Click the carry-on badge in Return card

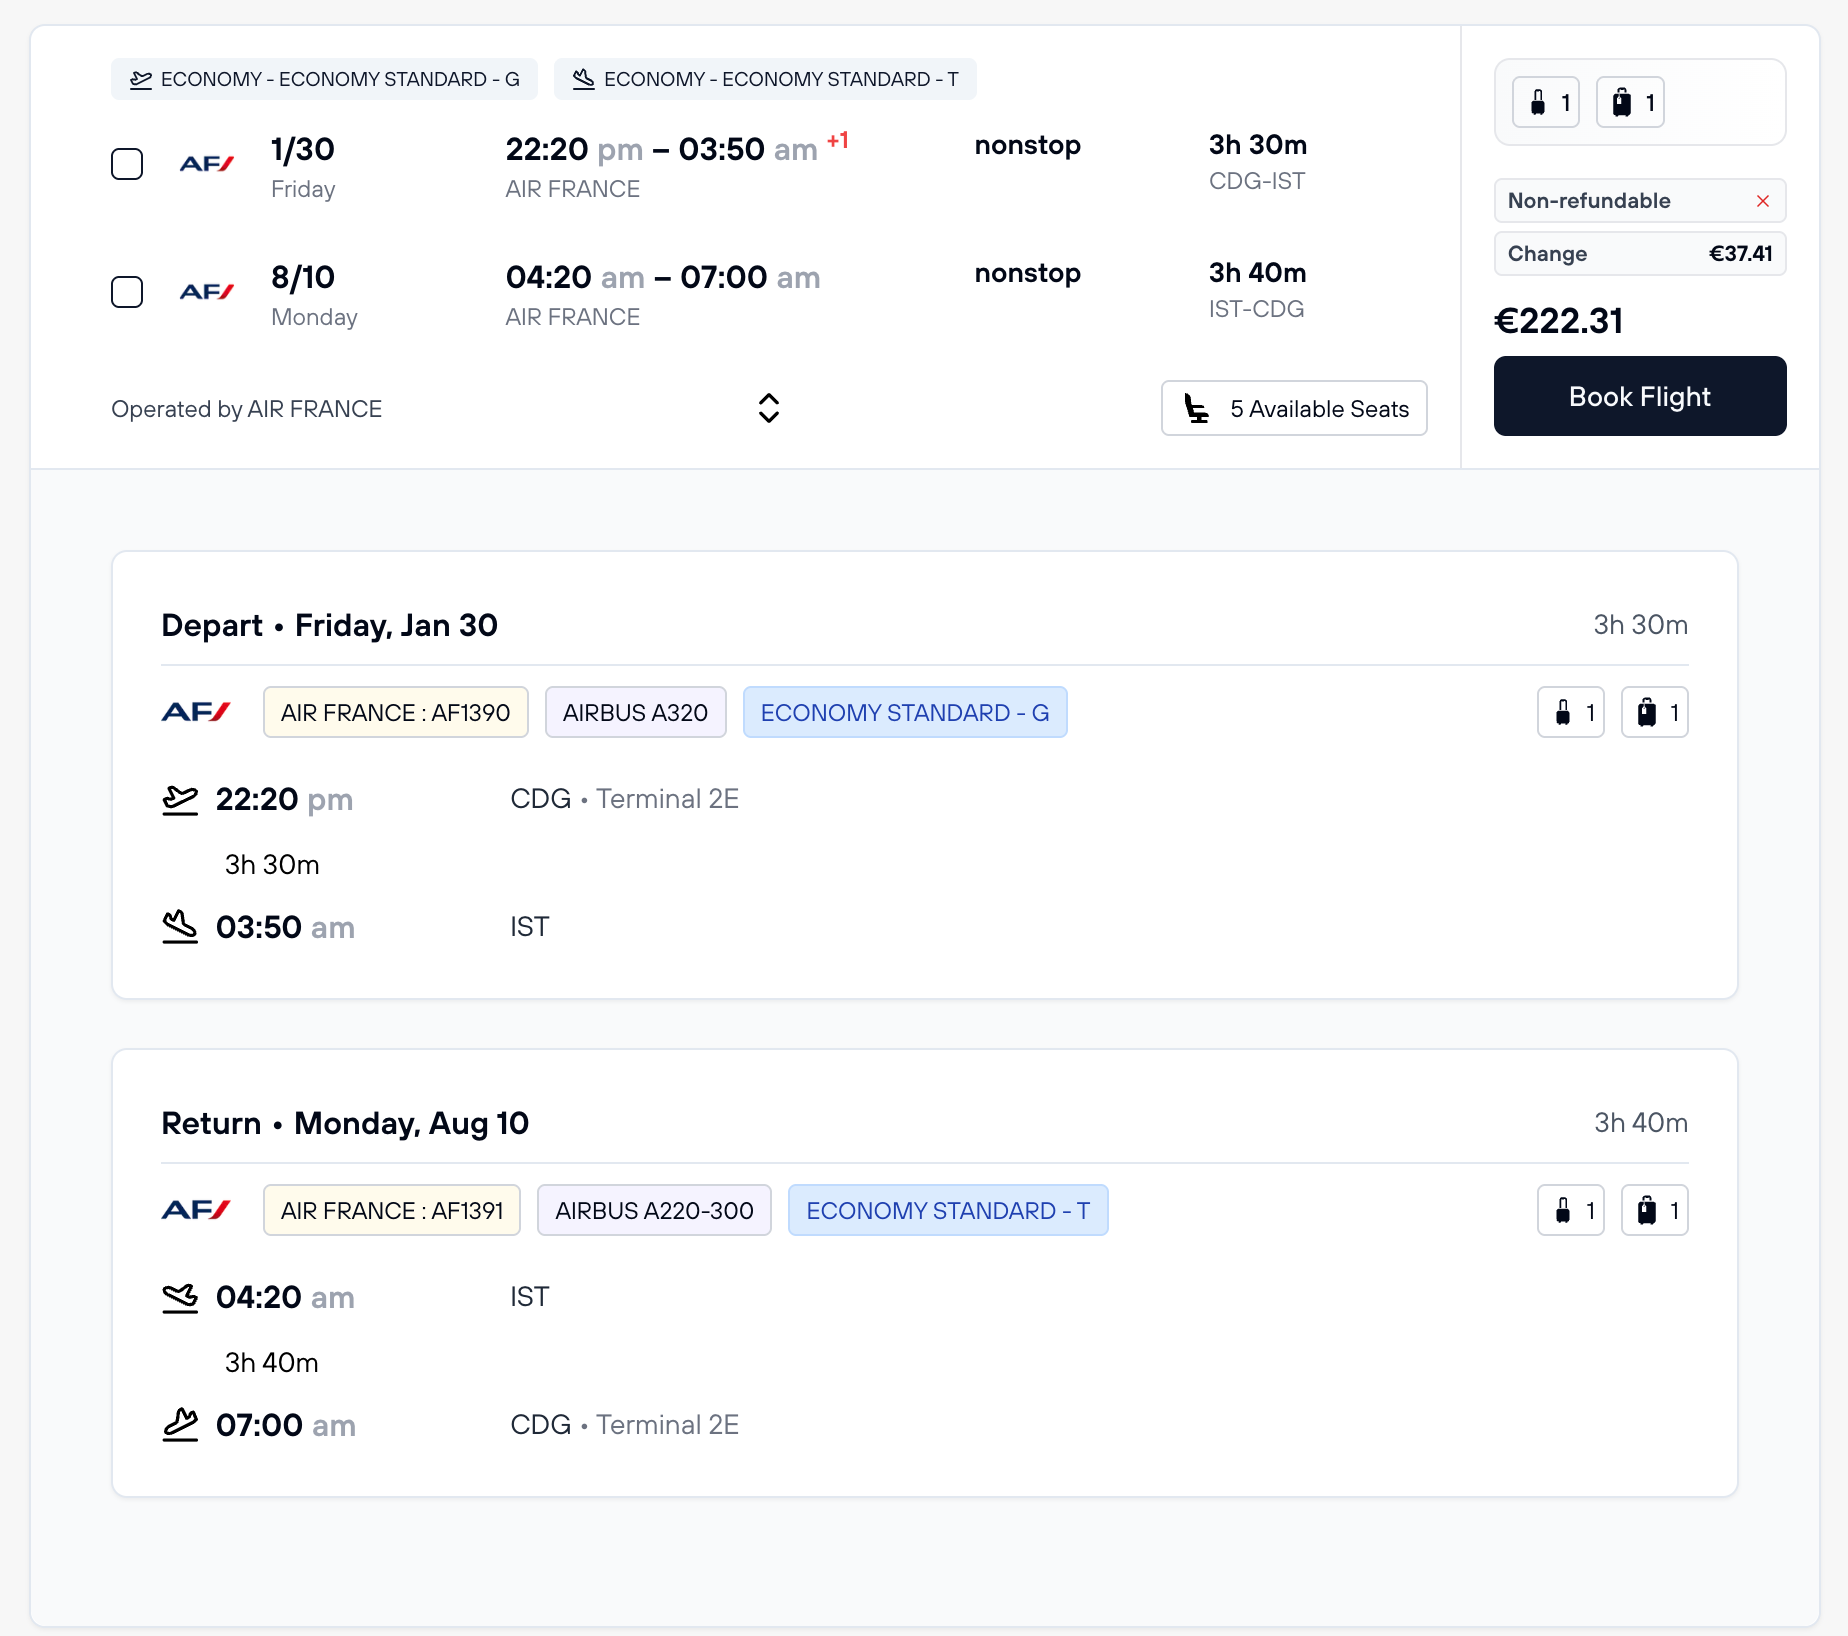coord(1570,1210)
